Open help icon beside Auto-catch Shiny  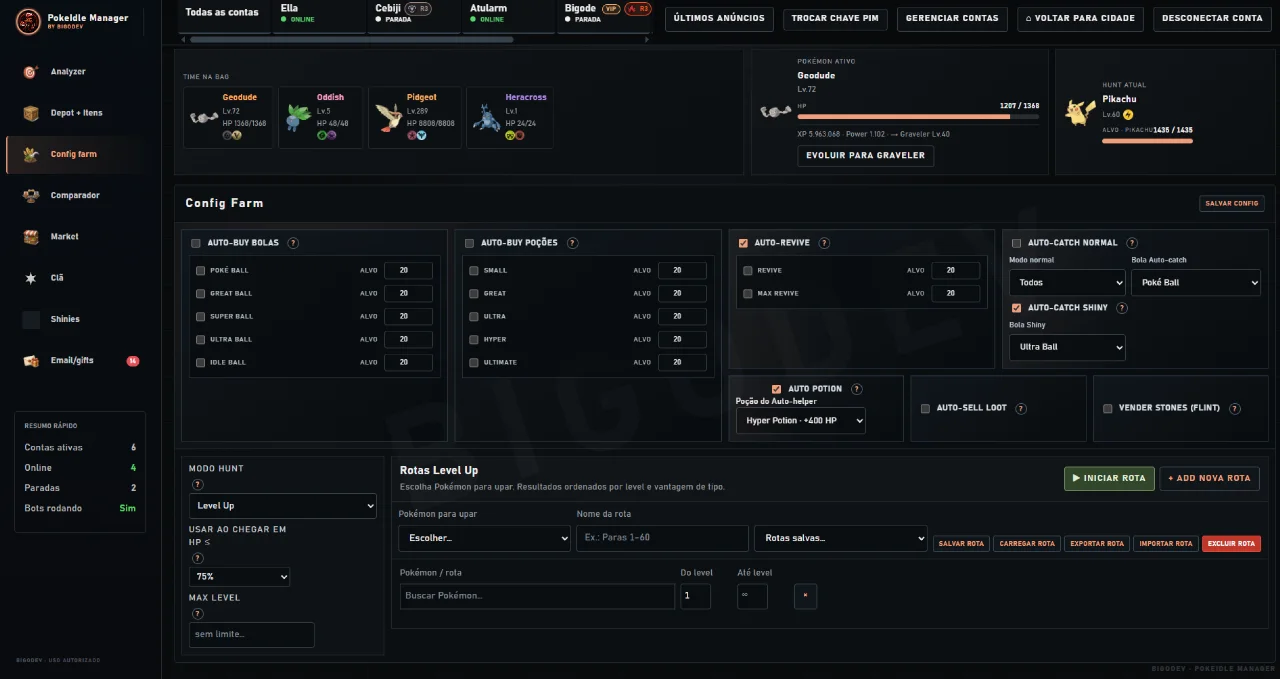(1121, 308)
